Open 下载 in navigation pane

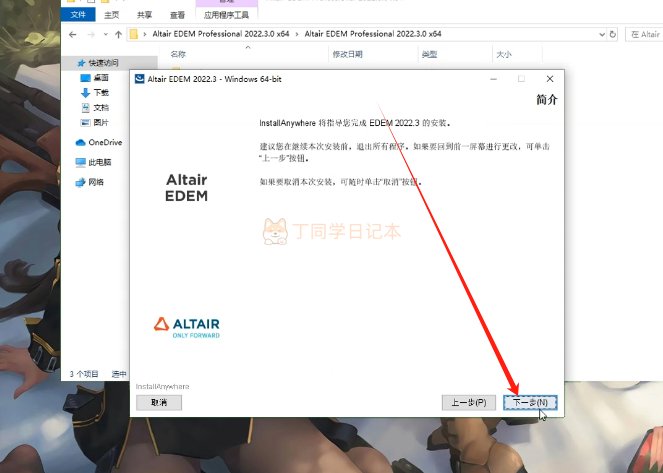coord(101,93)
